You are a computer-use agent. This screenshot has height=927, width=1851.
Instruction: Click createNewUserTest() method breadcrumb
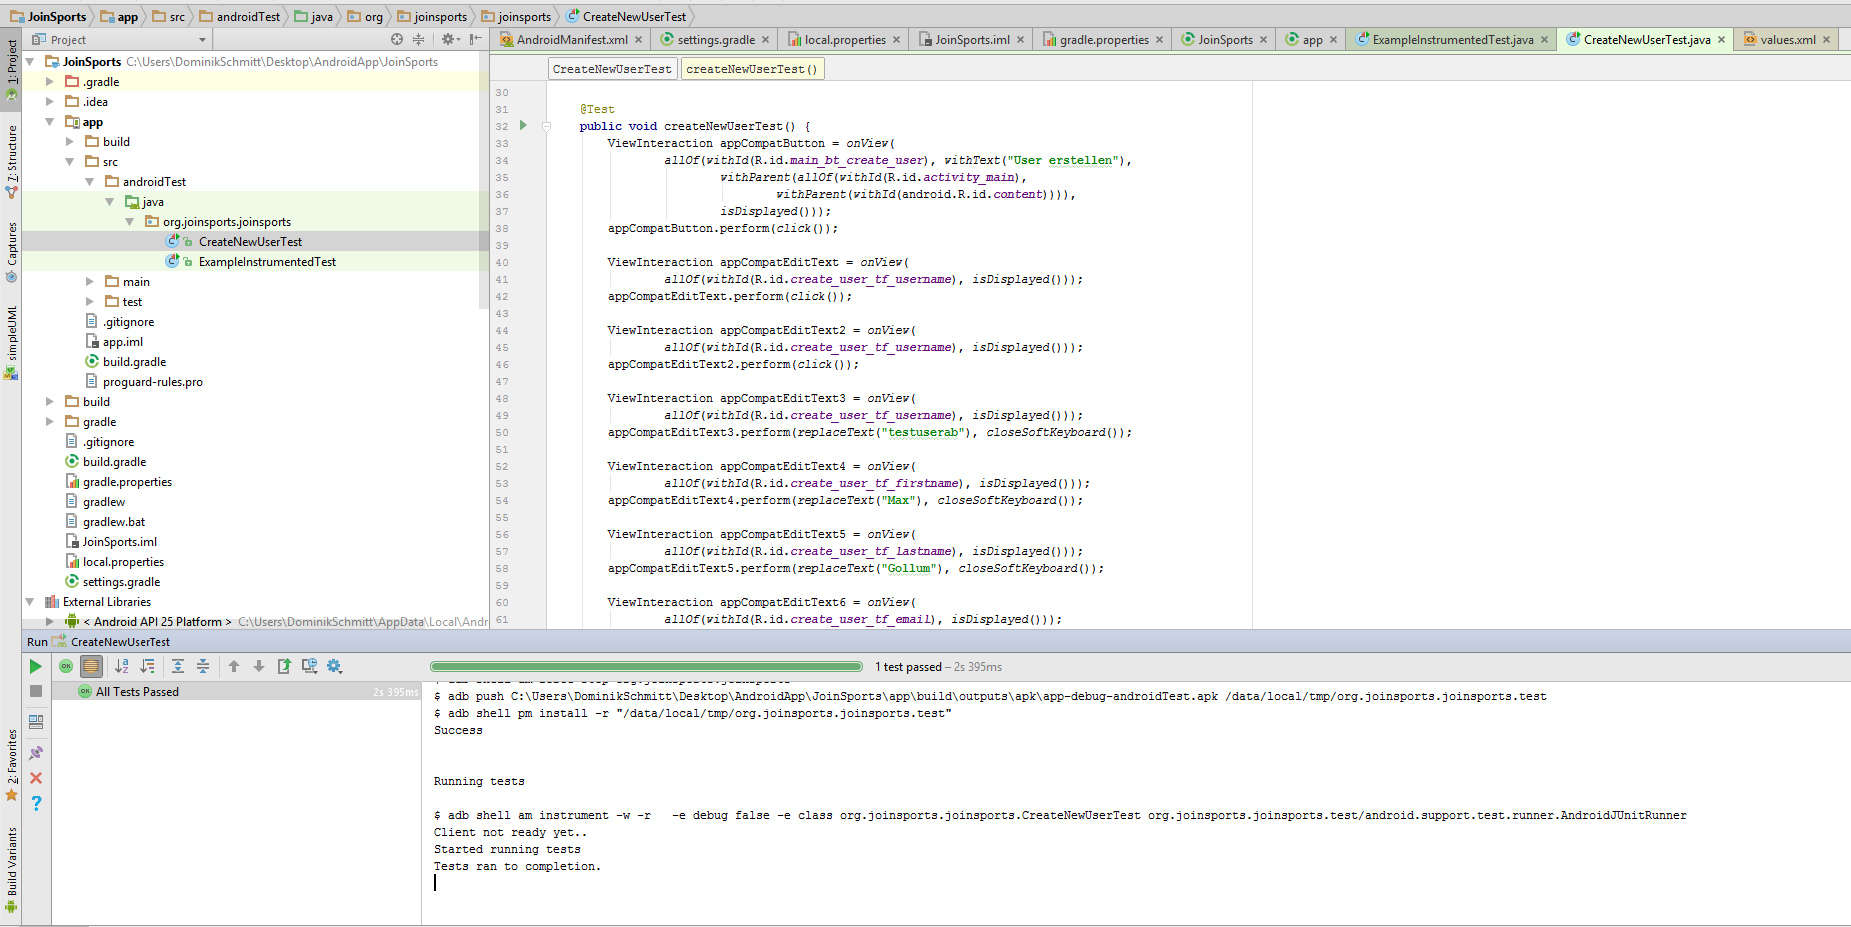pos(752,69)
